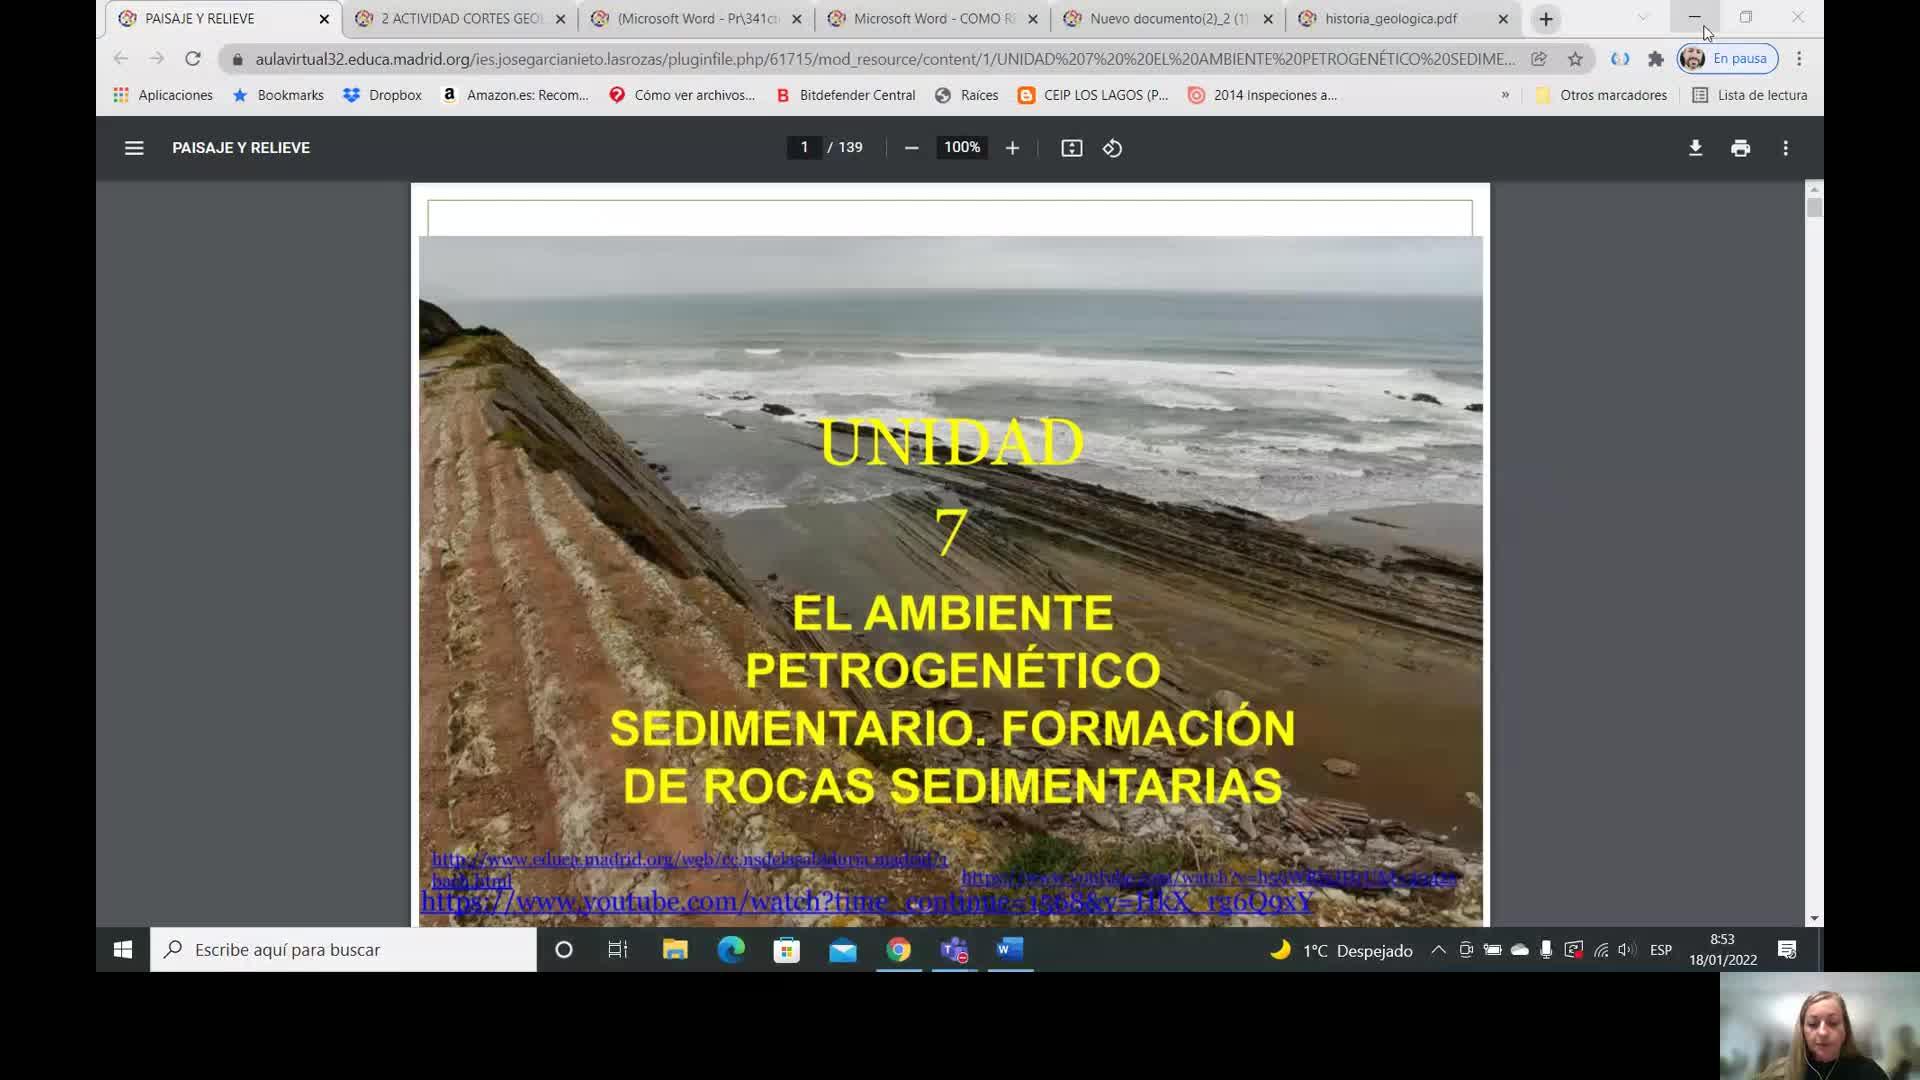
Task: Print the PDF document
Action: click(1740, 148)
